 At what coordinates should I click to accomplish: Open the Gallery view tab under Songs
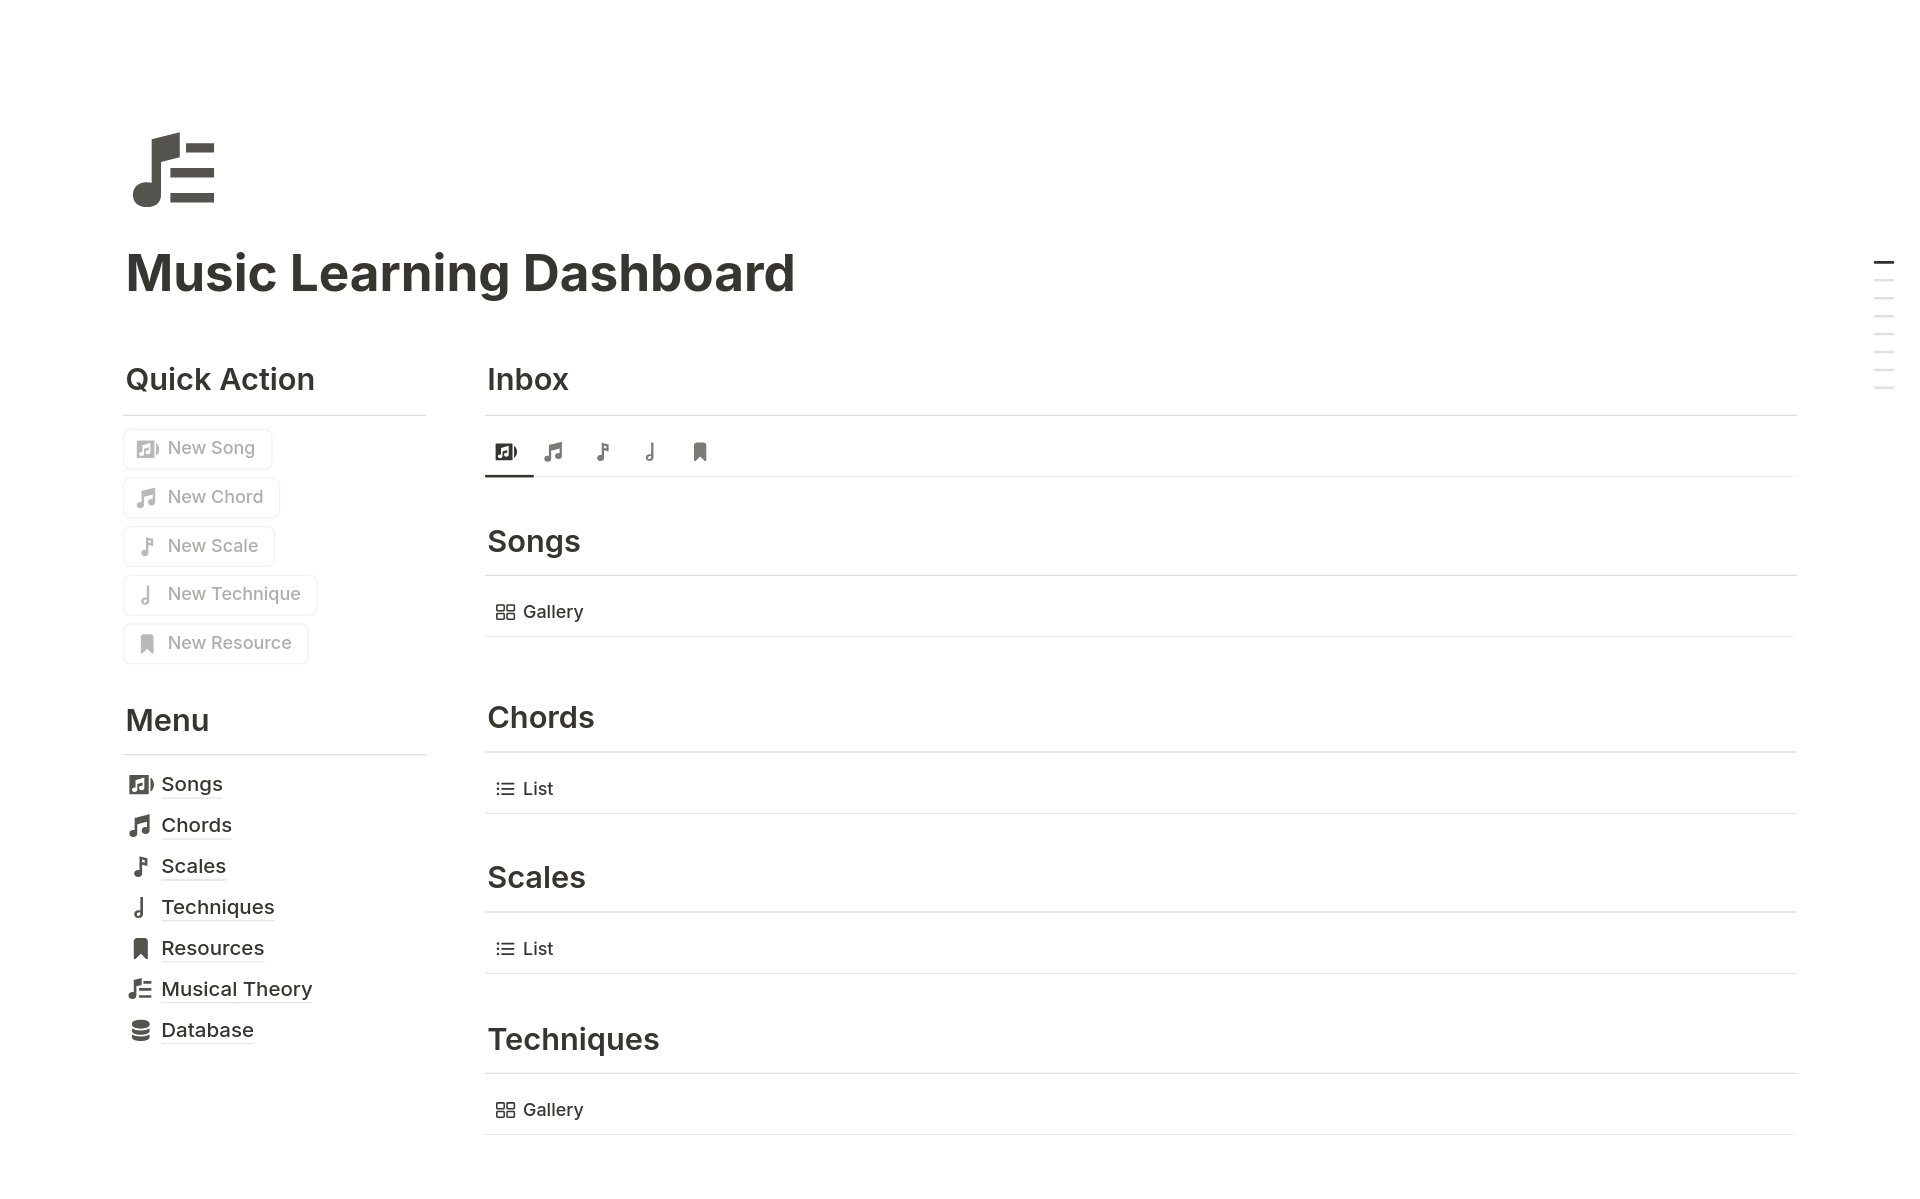point(540,612)
